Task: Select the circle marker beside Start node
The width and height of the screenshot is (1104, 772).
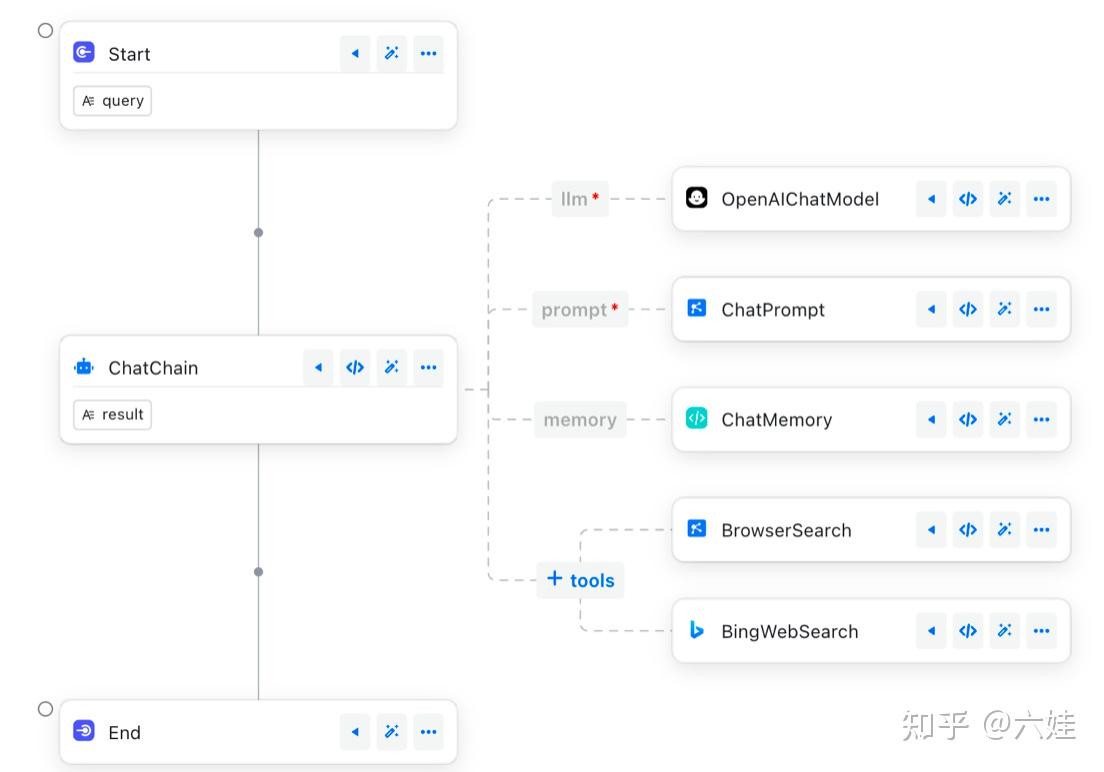Action: 45,30
